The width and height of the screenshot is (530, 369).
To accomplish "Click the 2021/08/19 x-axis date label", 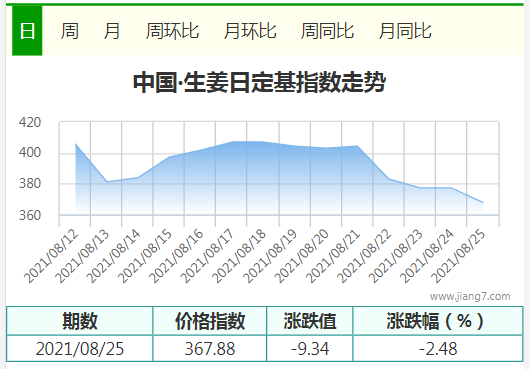I will (x=270, y=256).
